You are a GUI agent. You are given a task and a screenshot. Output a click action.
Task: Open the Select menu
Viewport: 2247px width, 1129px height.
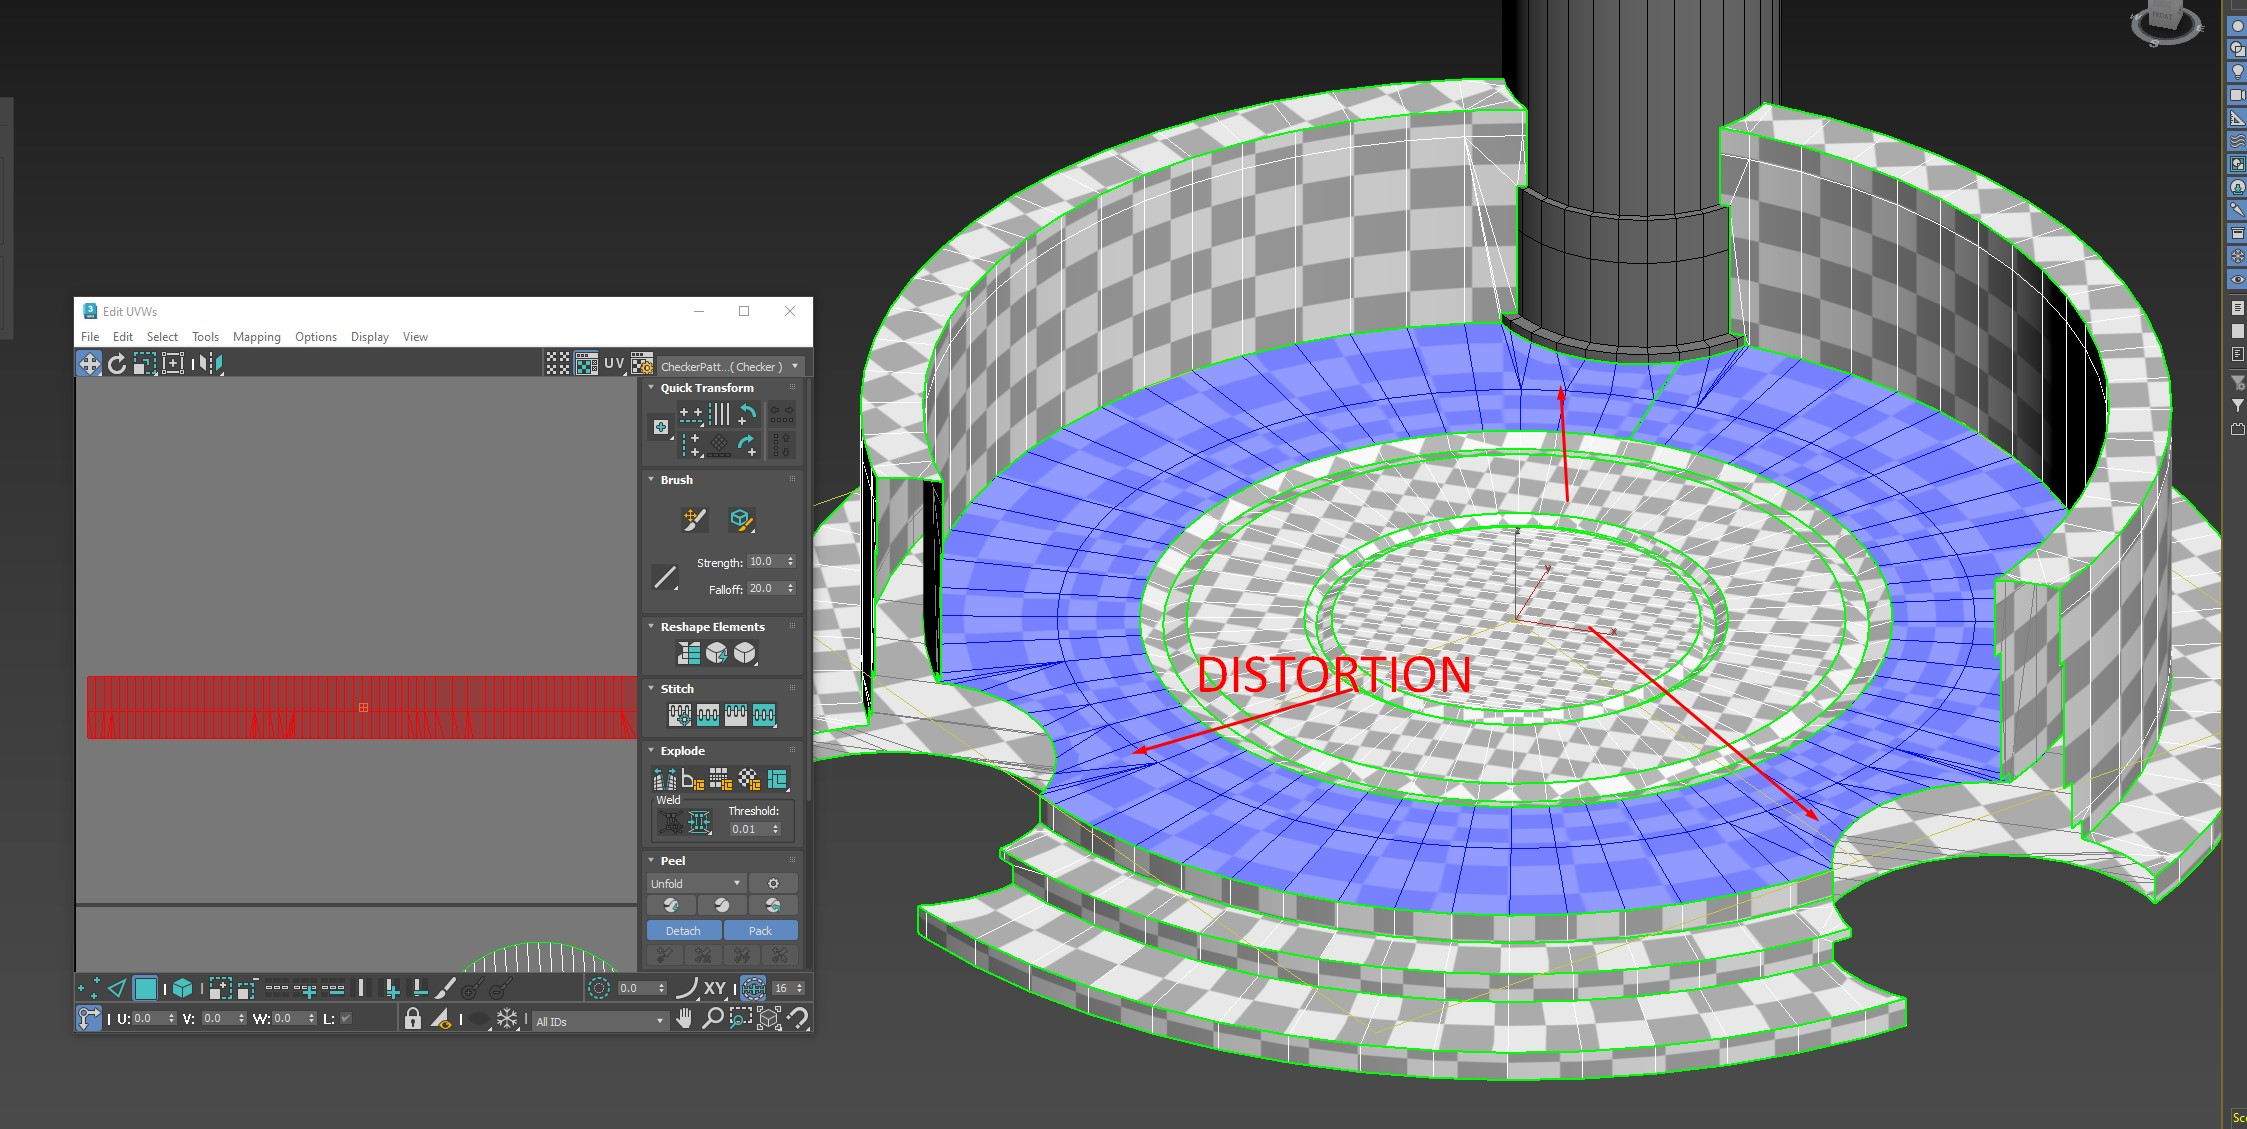pyautogui.click(x=162, y=337)
